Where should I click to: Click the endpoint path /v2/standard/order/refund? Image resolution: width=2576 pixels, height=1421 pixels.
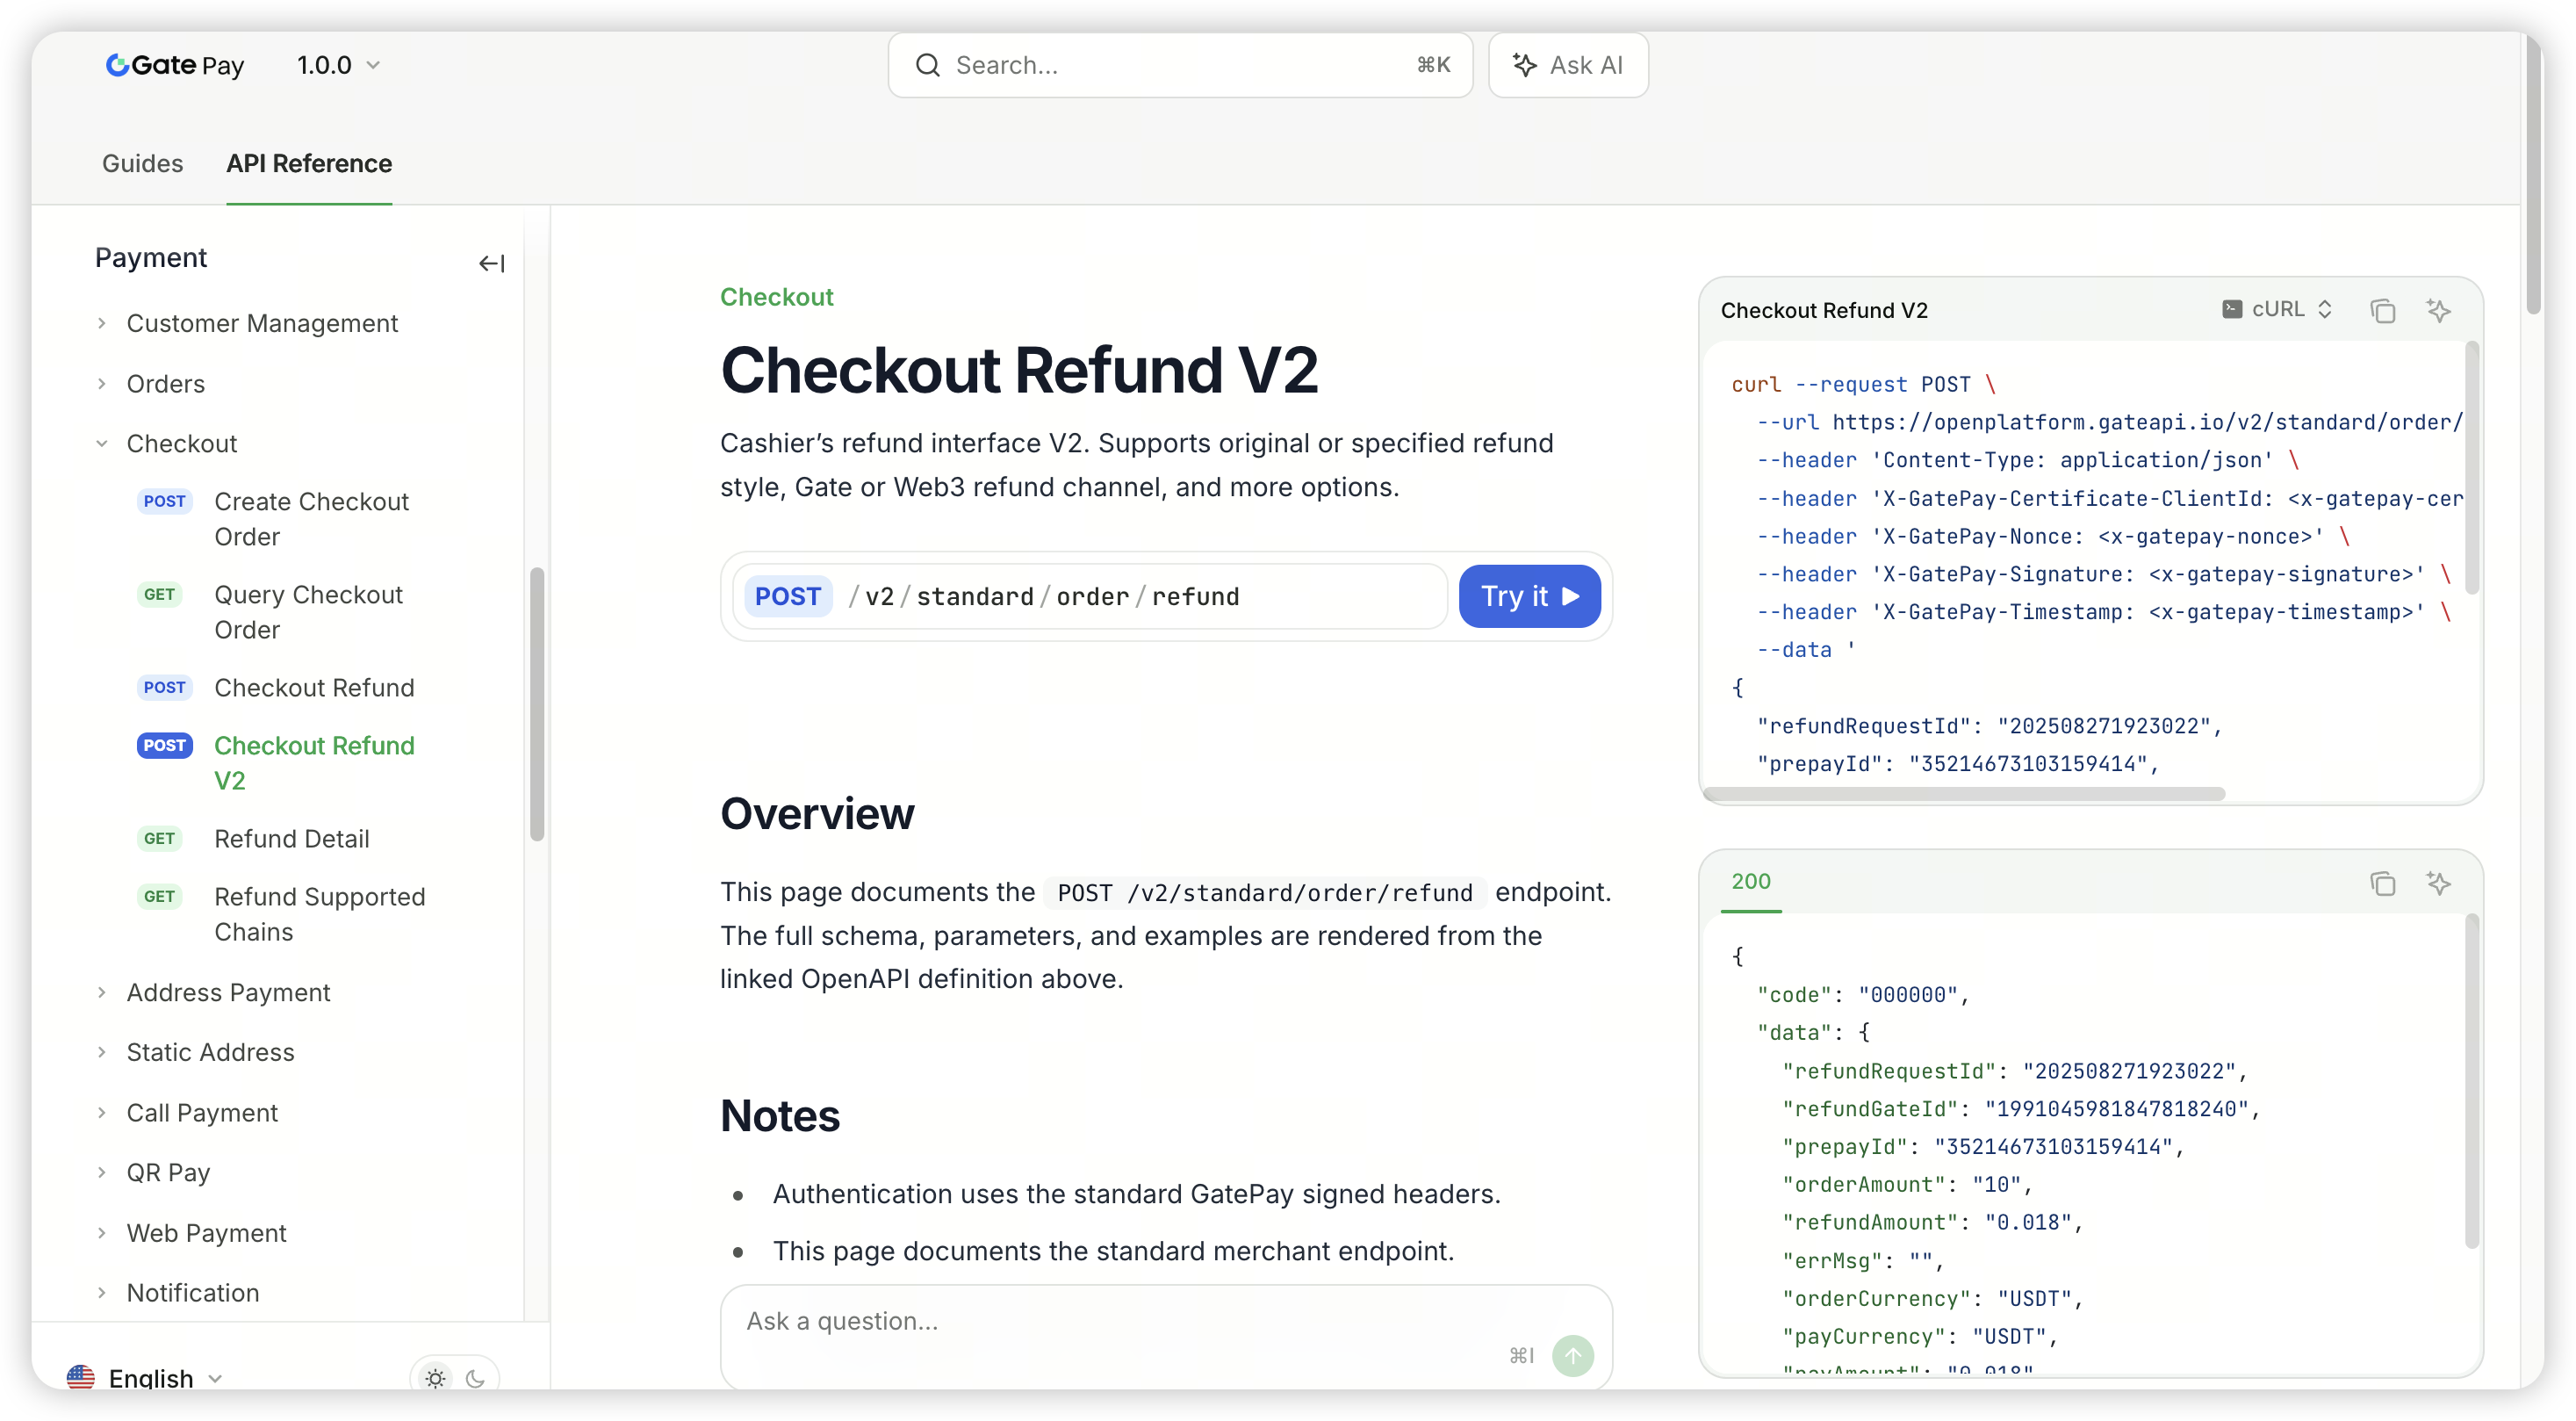tap(1043, 596)
